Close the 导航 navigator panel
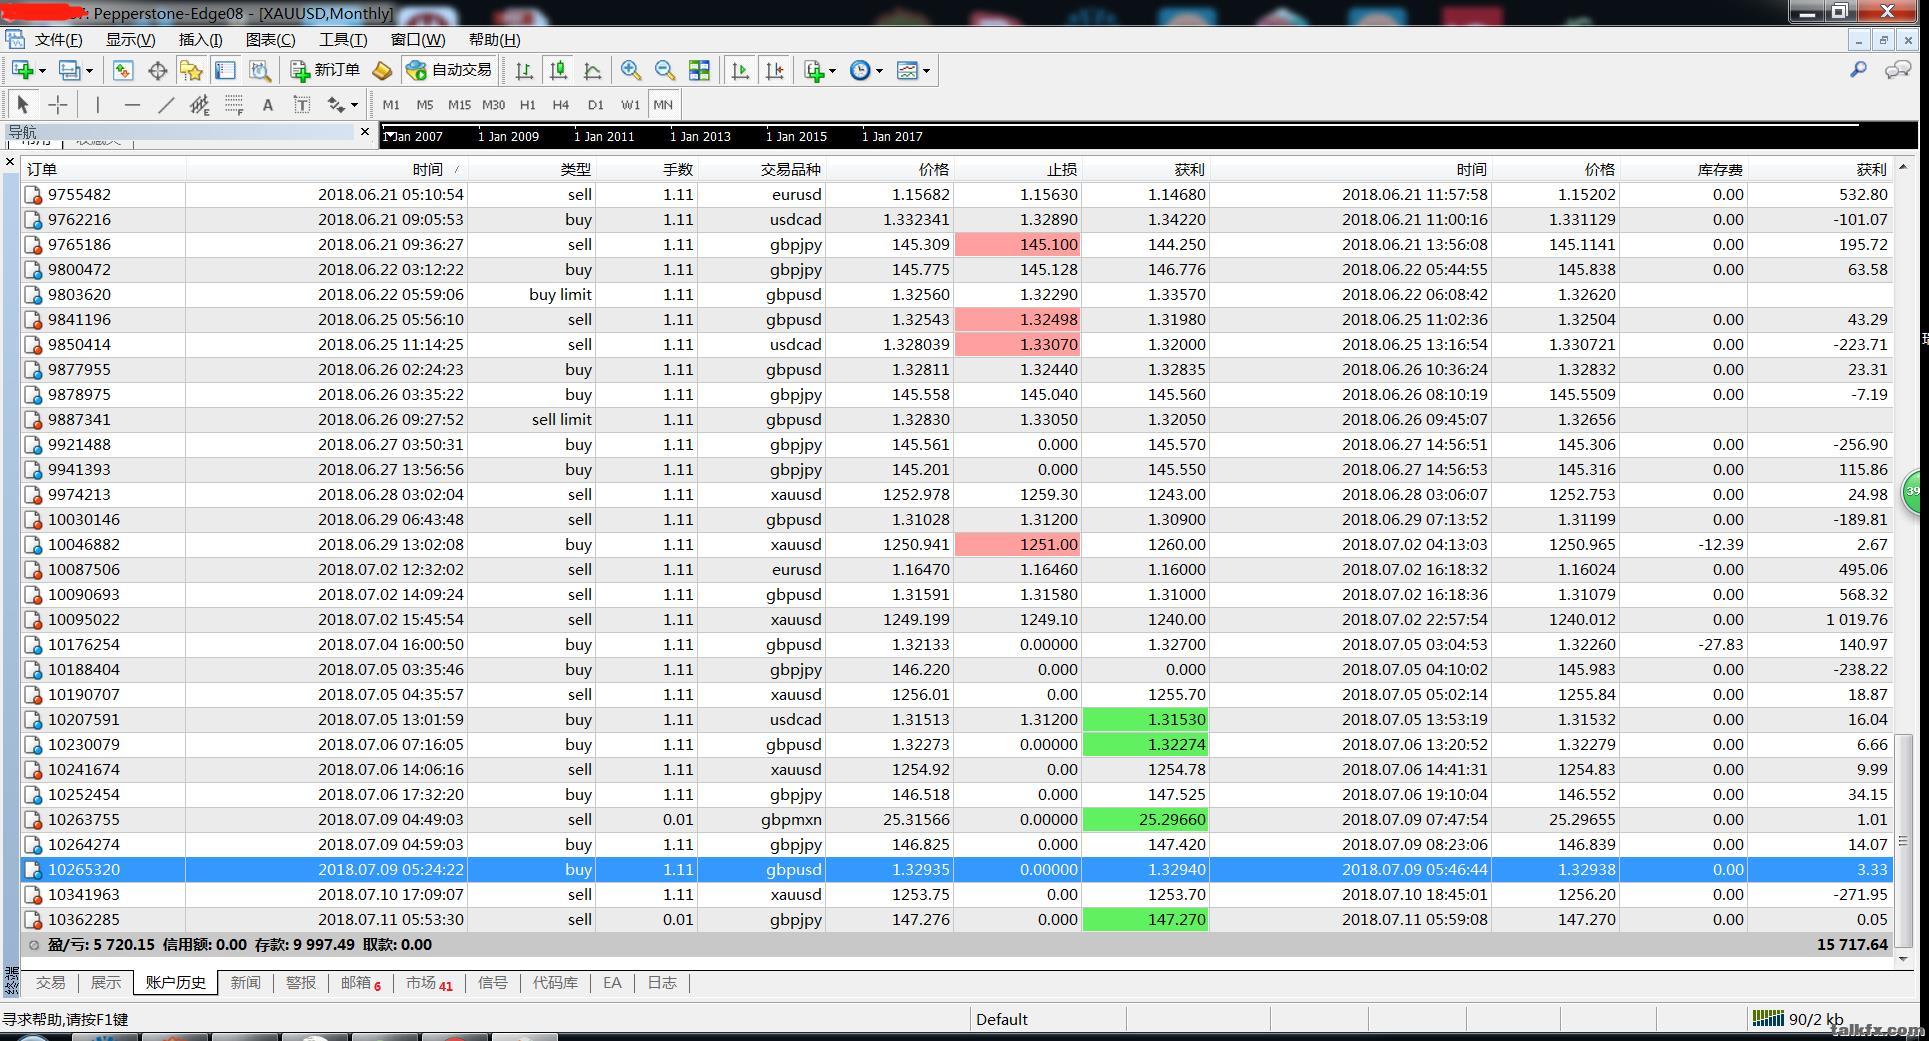The width and height of the screenshot is (1929, 1041). (365, 132)
